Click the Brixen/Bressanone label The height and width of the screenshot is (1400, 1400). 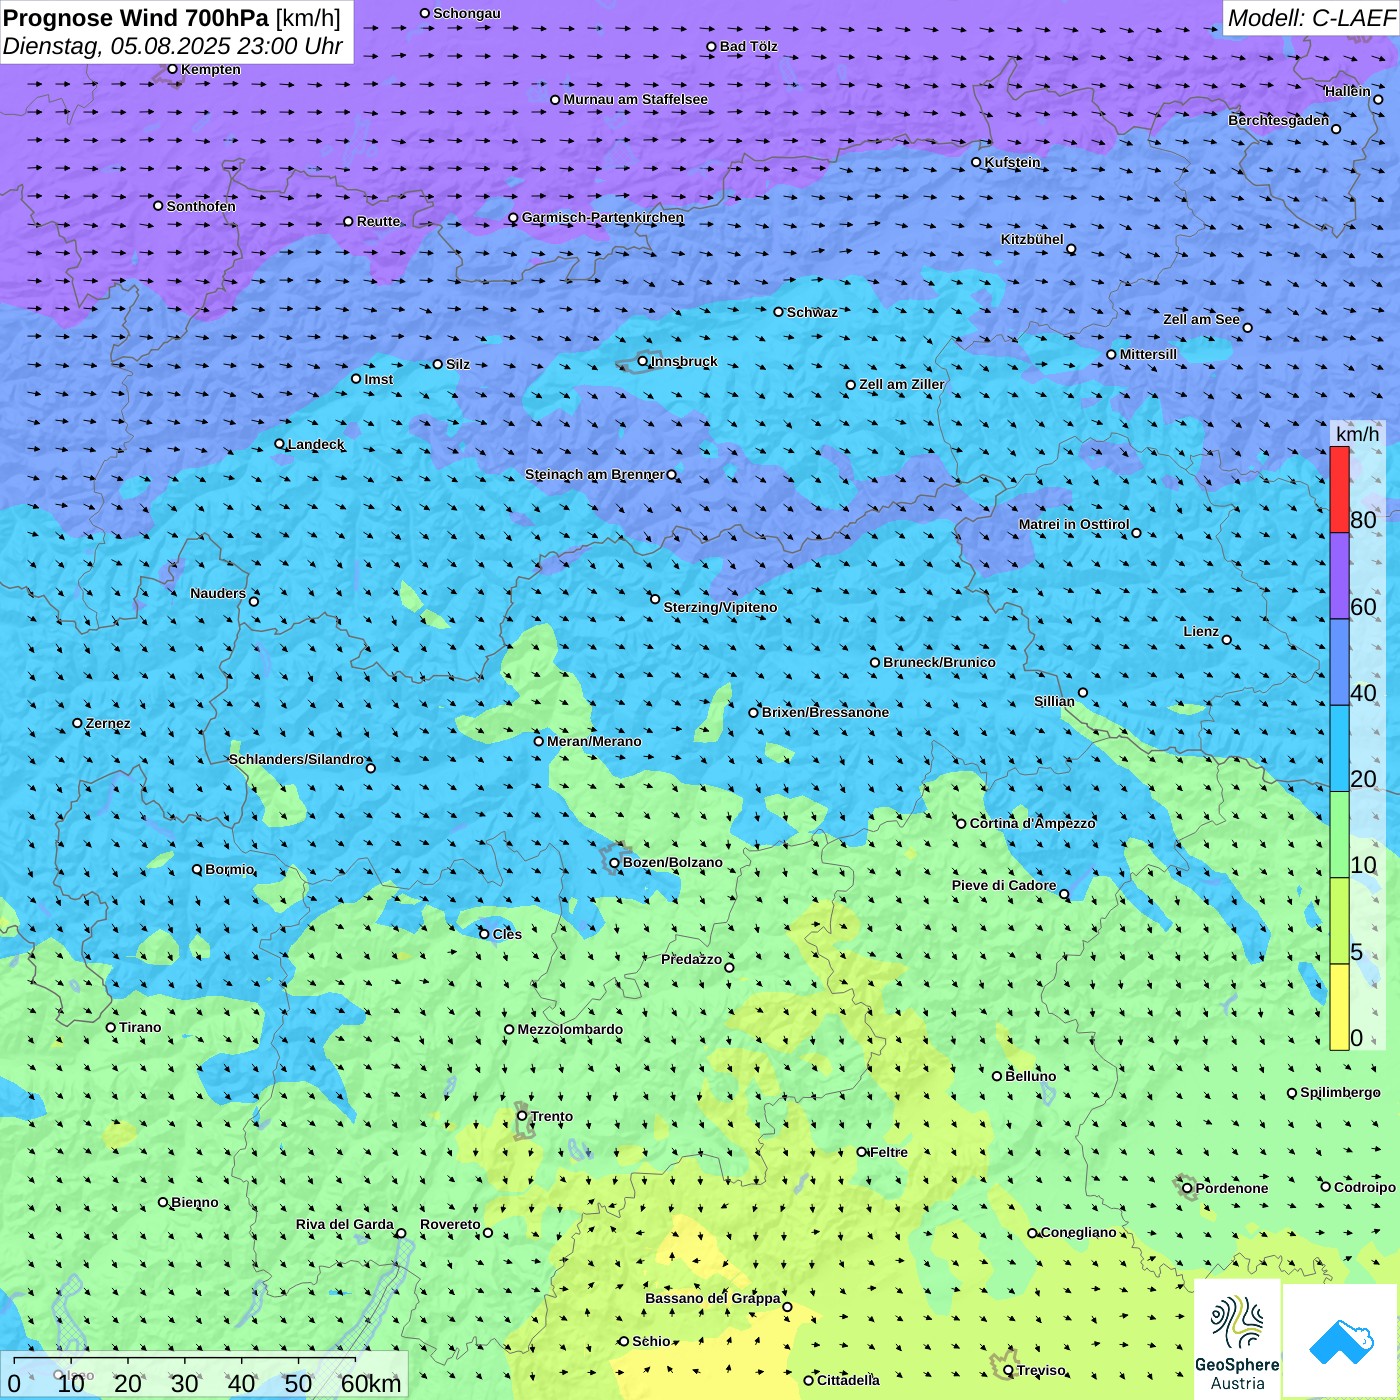pos(825,712)
